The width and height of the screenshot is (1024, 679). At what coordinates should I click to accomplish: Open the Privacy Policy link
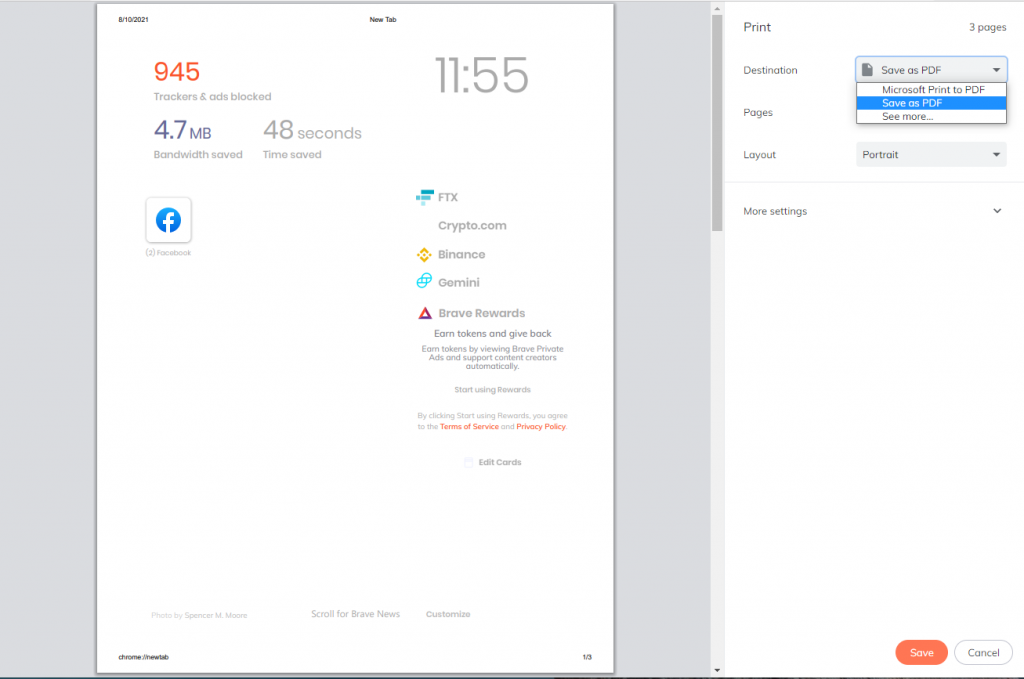(x=540, y=425)
